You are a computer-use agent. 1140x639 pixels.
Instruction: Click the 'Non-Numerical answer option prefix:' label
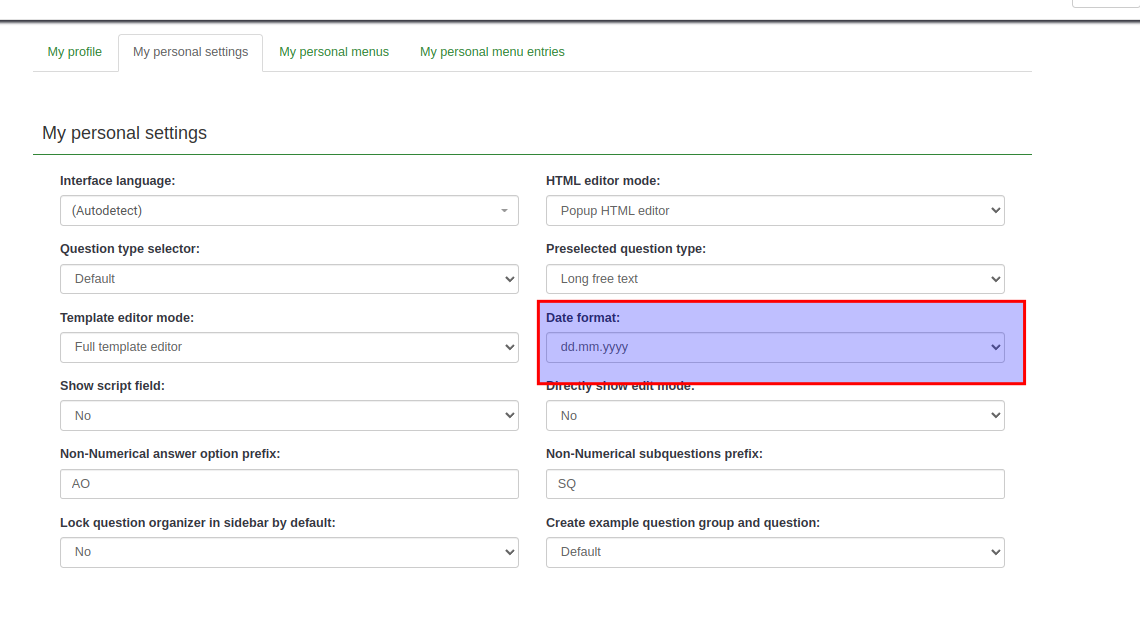[x=170, y=454]
